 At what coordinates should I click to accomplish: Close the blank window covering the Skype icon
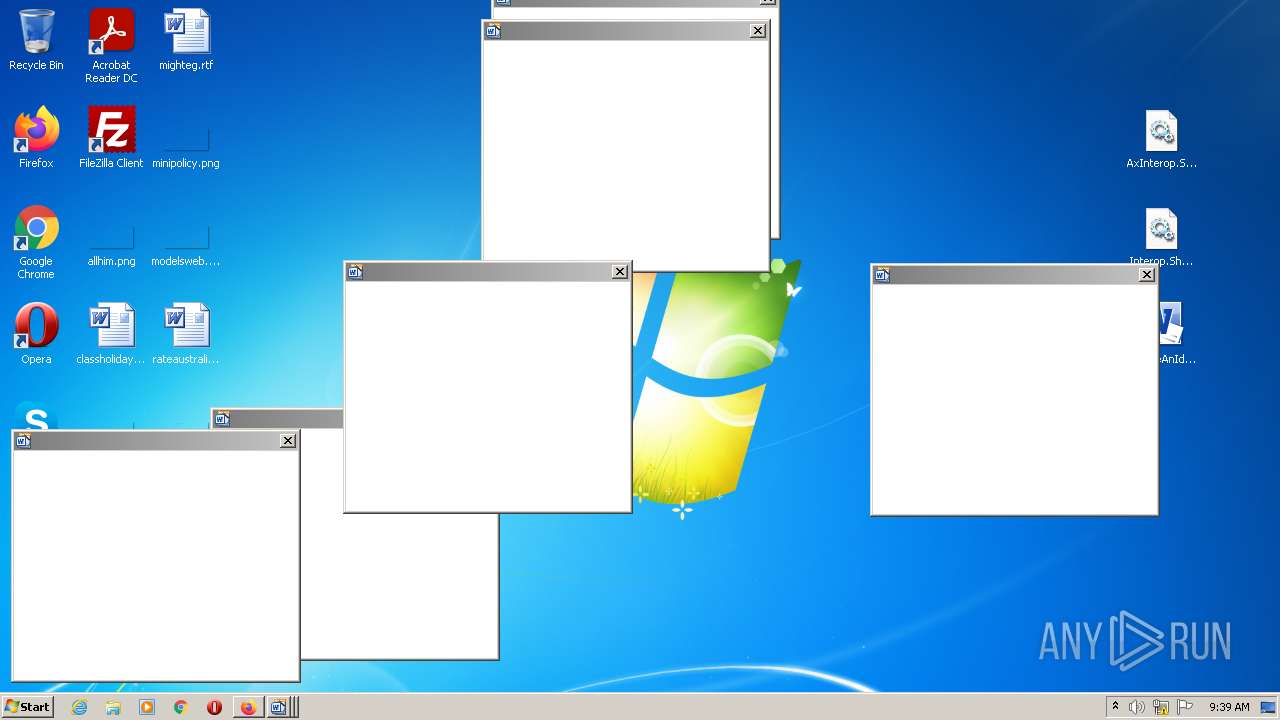288,441
